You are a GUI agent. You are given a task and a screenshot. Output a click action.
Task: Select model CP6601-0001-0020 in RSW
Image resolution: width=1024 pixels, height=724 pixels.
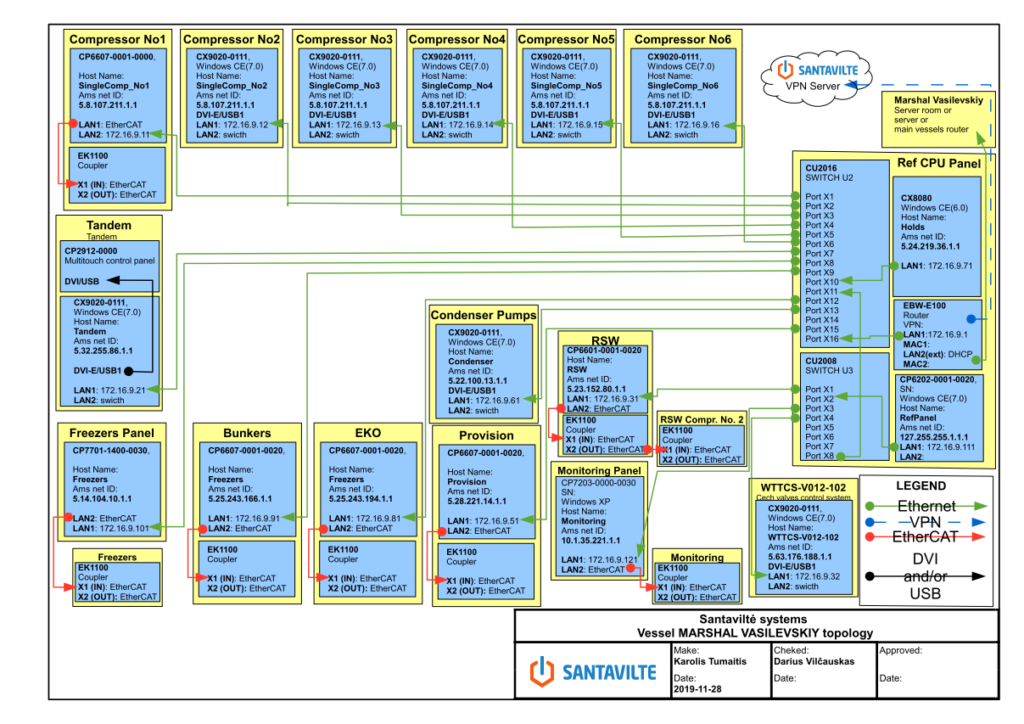pyautogui.click(x=604, y=351)
